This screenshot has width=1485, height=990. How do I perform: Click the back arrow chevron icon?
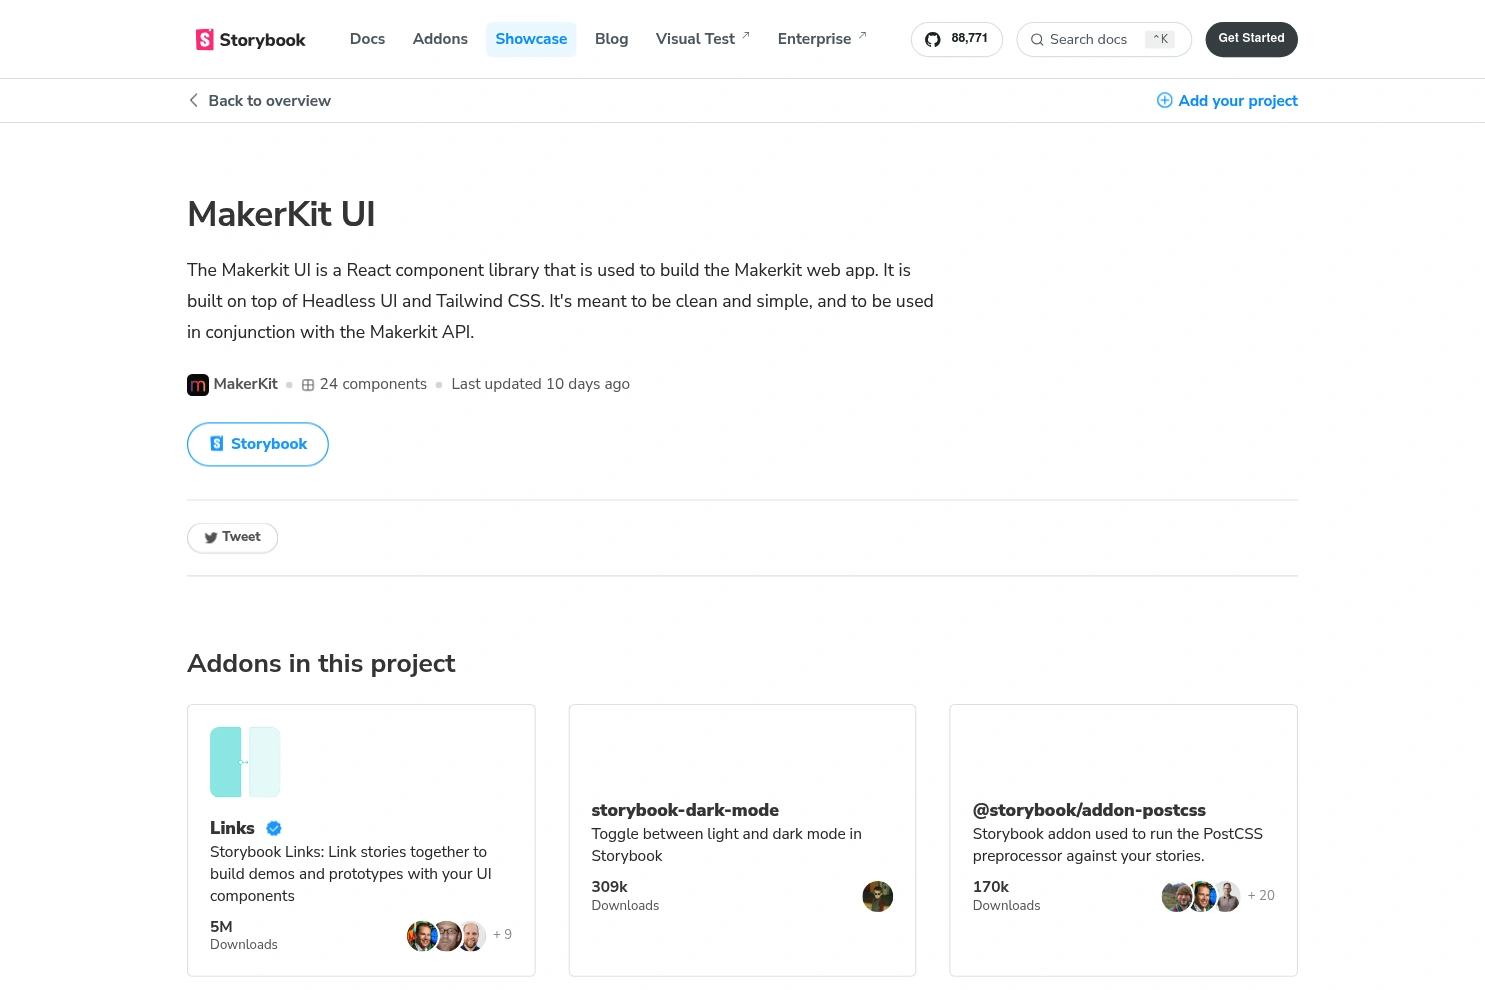coord(193,100)
